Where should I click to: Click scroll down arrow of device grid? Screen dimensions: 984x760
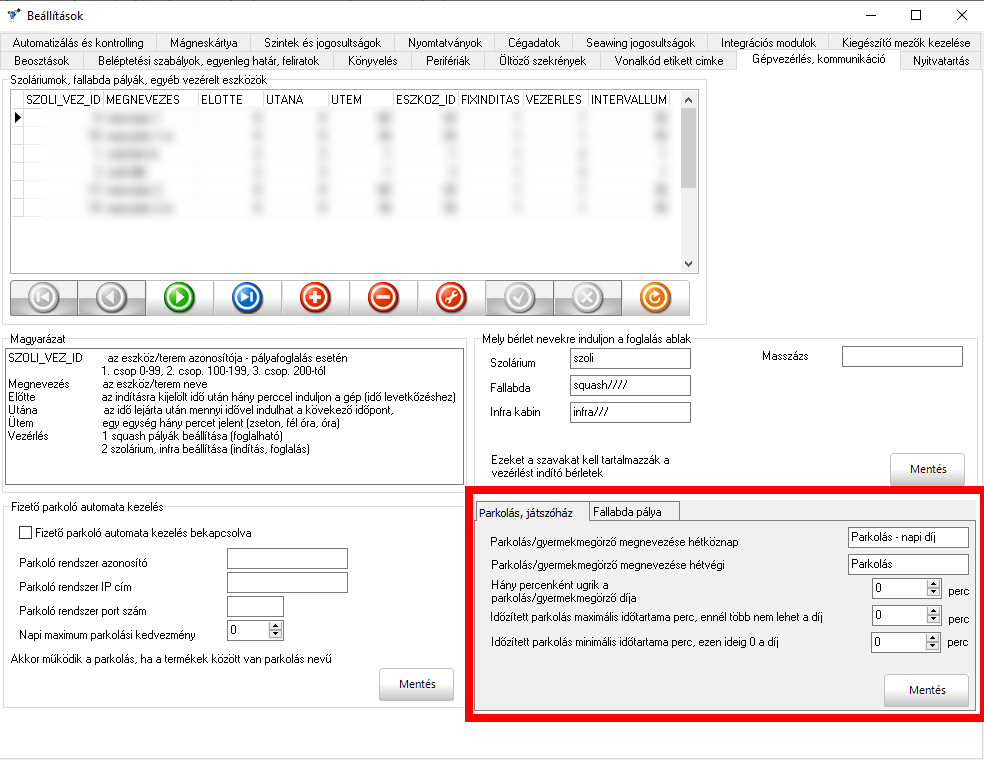688,264
